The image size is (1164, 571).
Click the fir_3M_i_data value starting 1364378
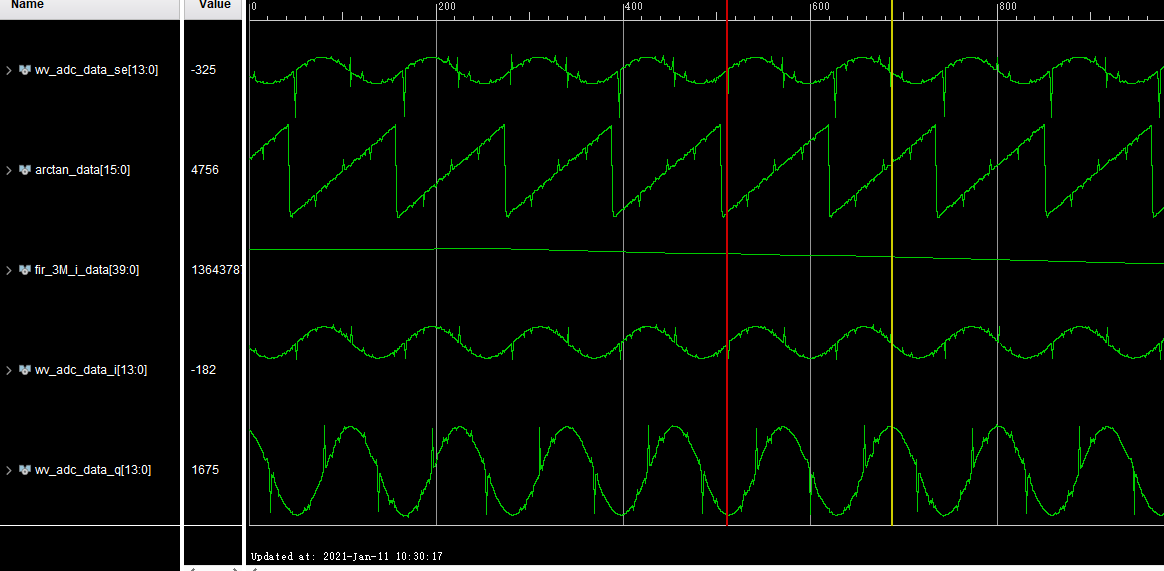coord(215,270)
